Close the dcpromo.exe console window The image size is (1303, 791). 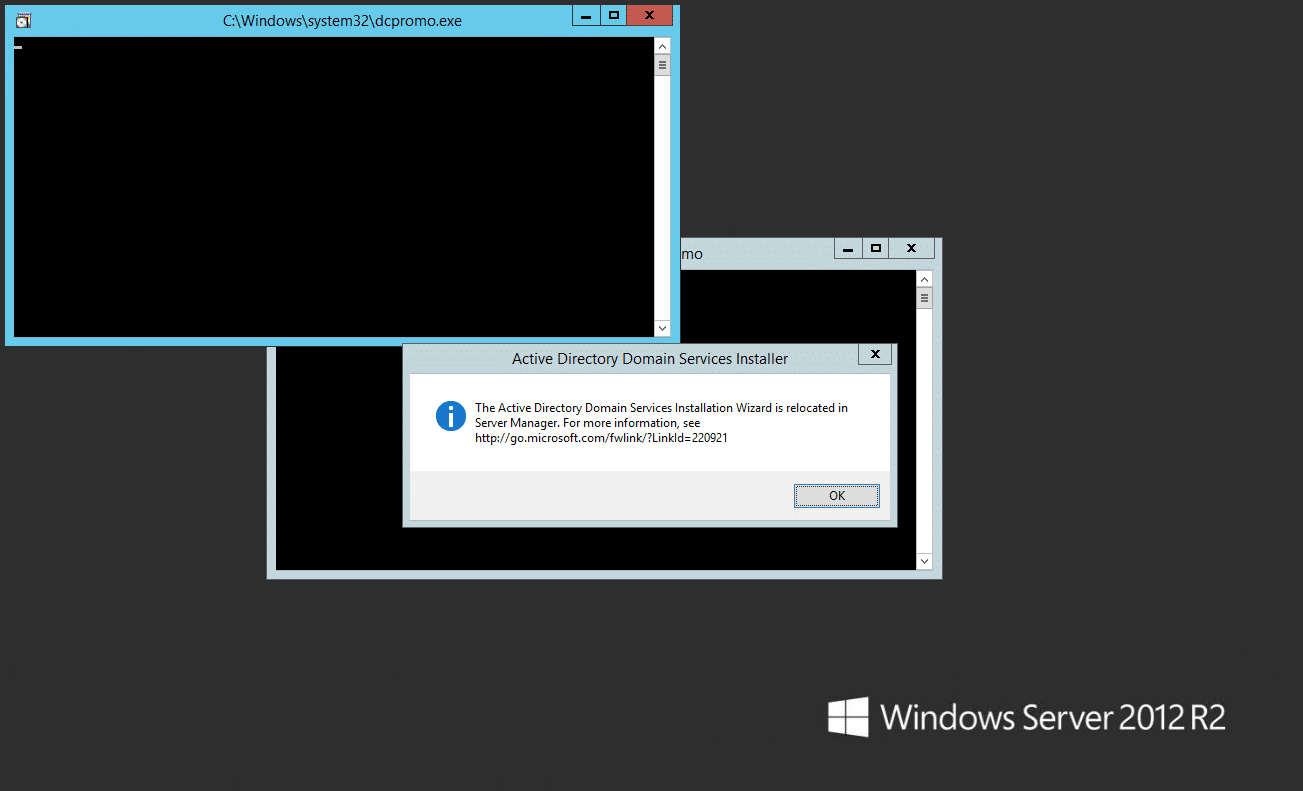click(651, 15)
